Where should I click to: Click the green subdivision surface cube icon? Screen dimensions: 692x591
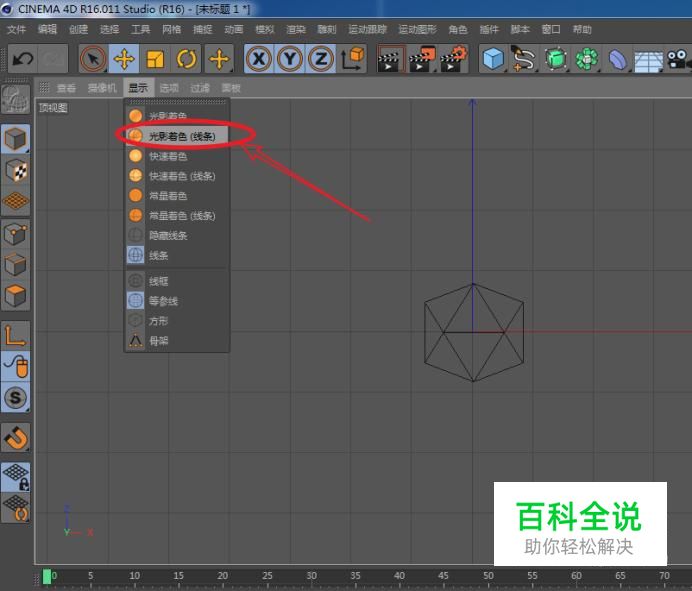point(555,58)
